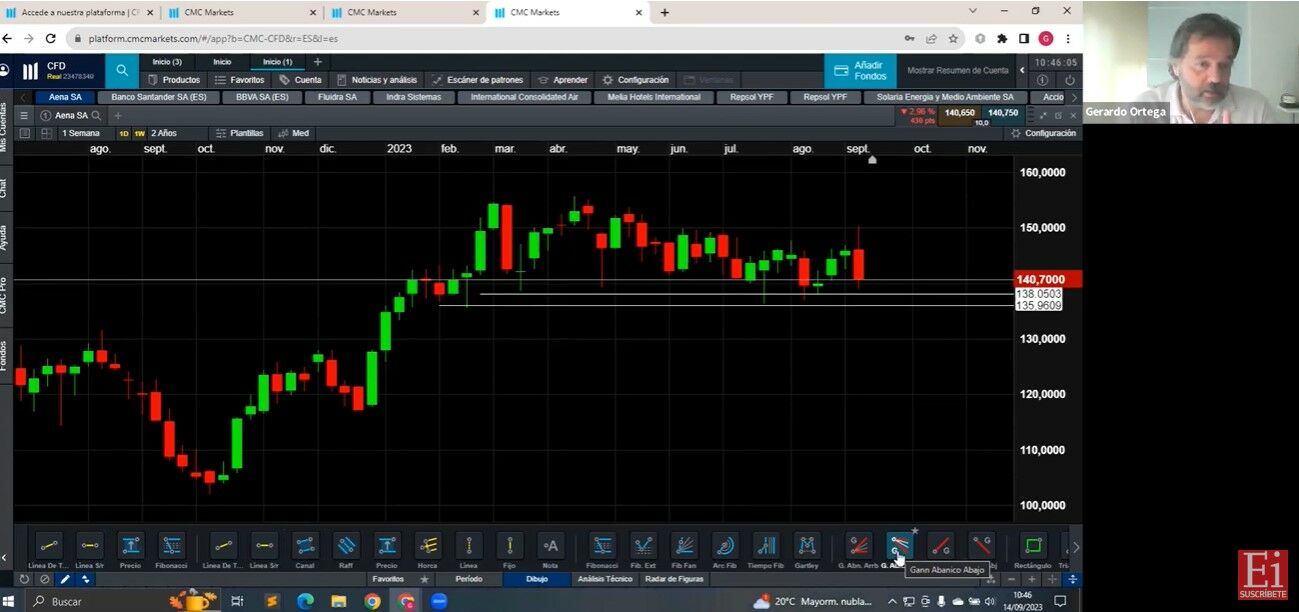Click the circle-slash clear drawings icon
The image size is (1299, 612).
(45, 579)
